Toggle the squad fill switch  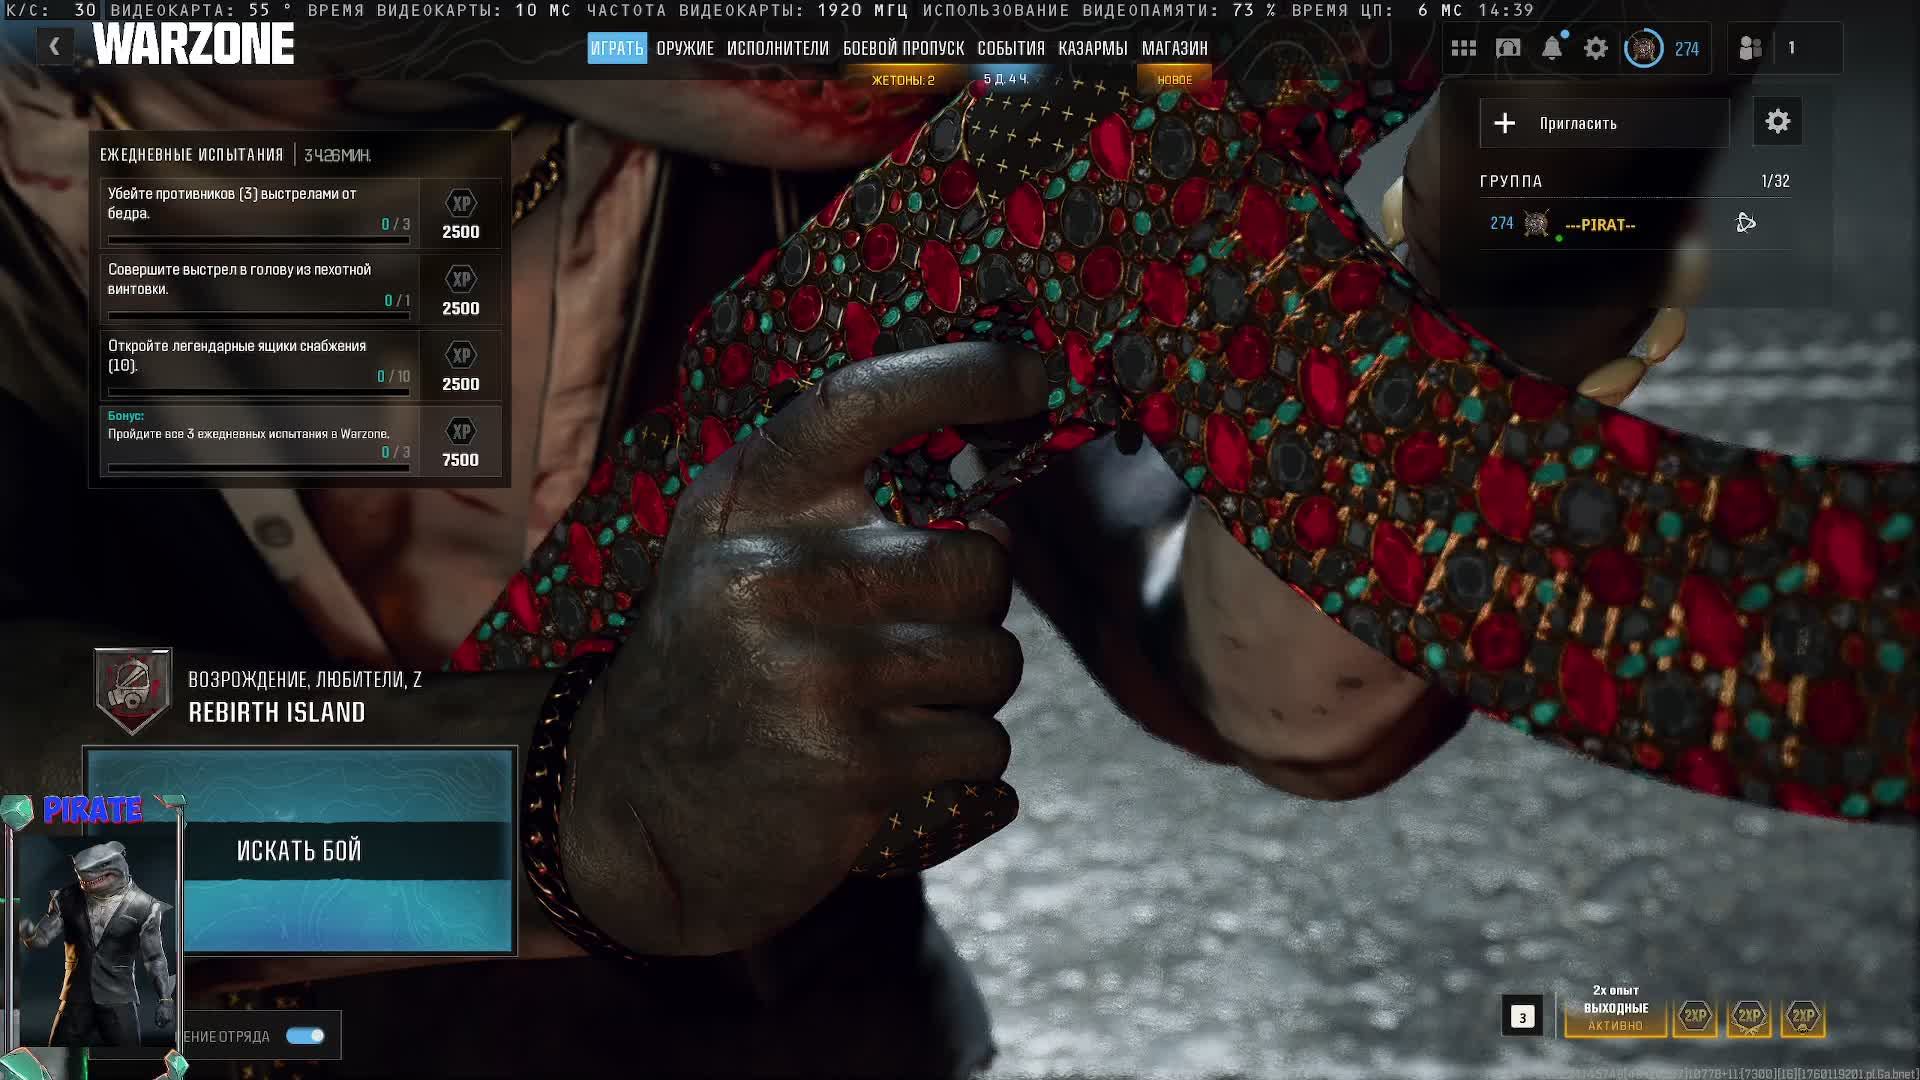click(305, 1036)
